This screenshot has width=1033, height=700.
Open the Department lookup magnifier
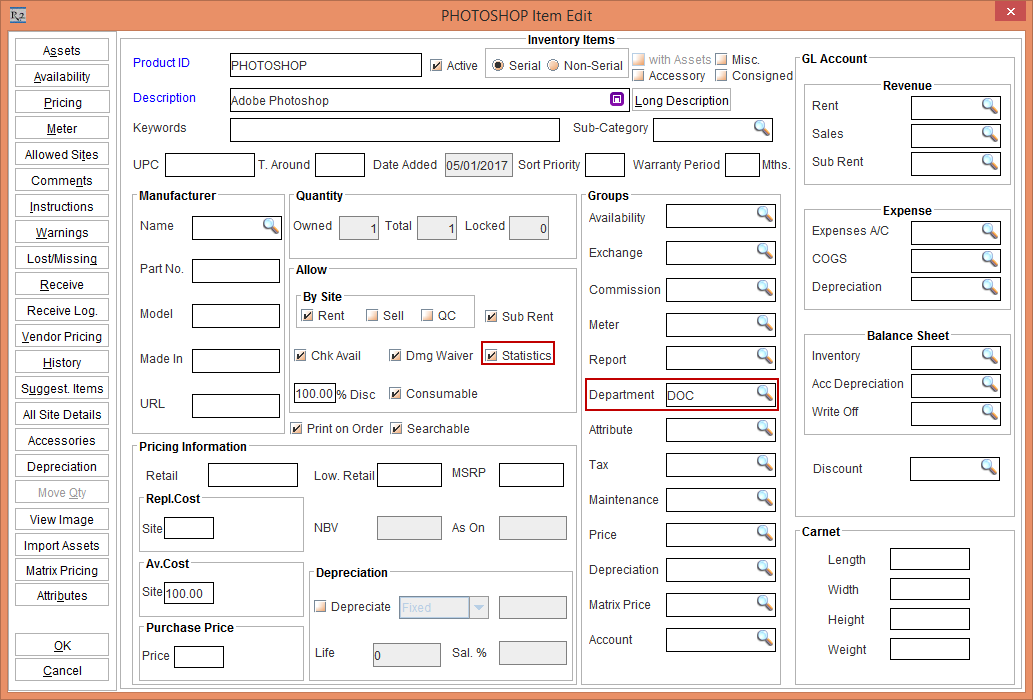(x=764, y=392)
